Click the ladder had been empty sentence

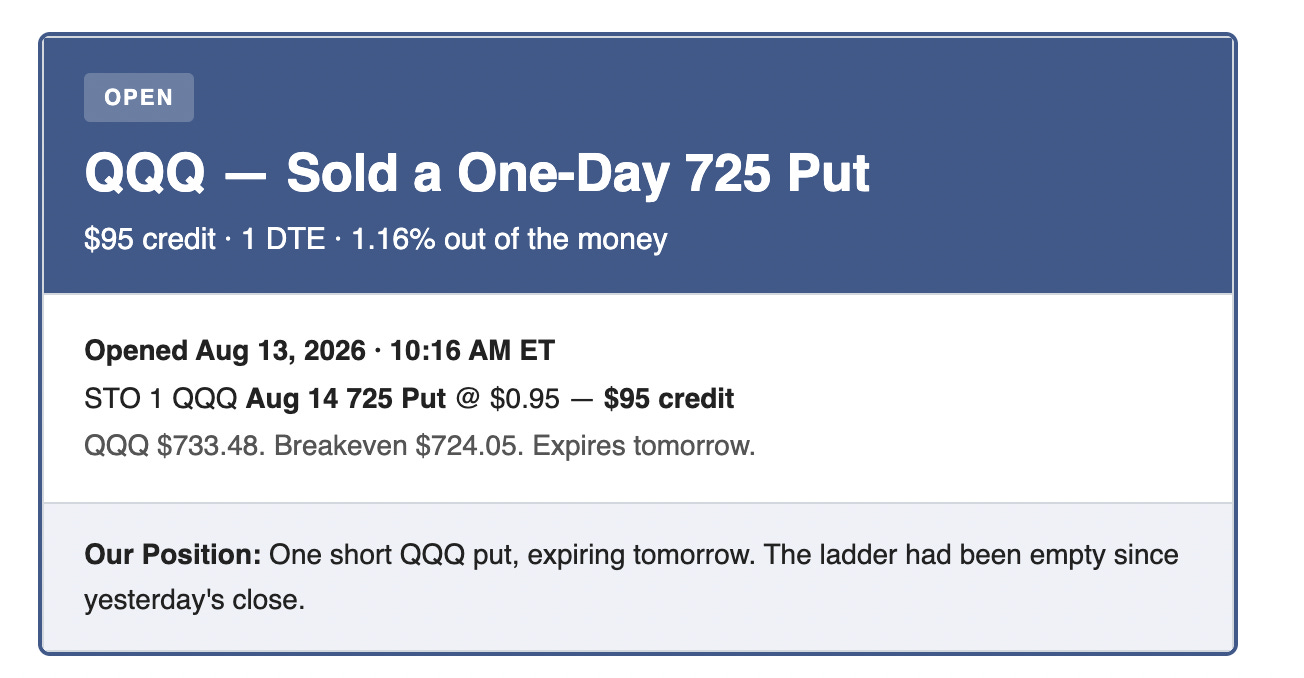coord(970,554)
